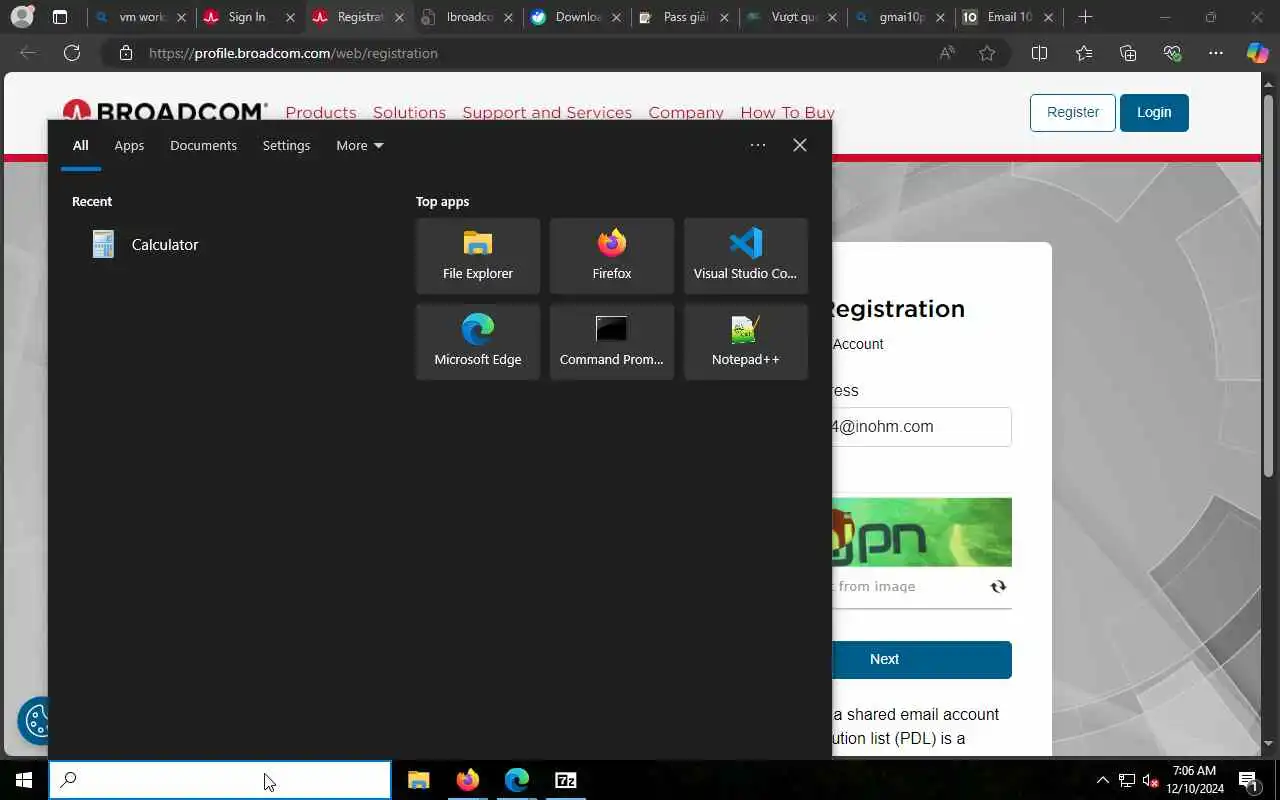Open Command Prompt tile
The image size is (1280, 800).
coord(612,342)
